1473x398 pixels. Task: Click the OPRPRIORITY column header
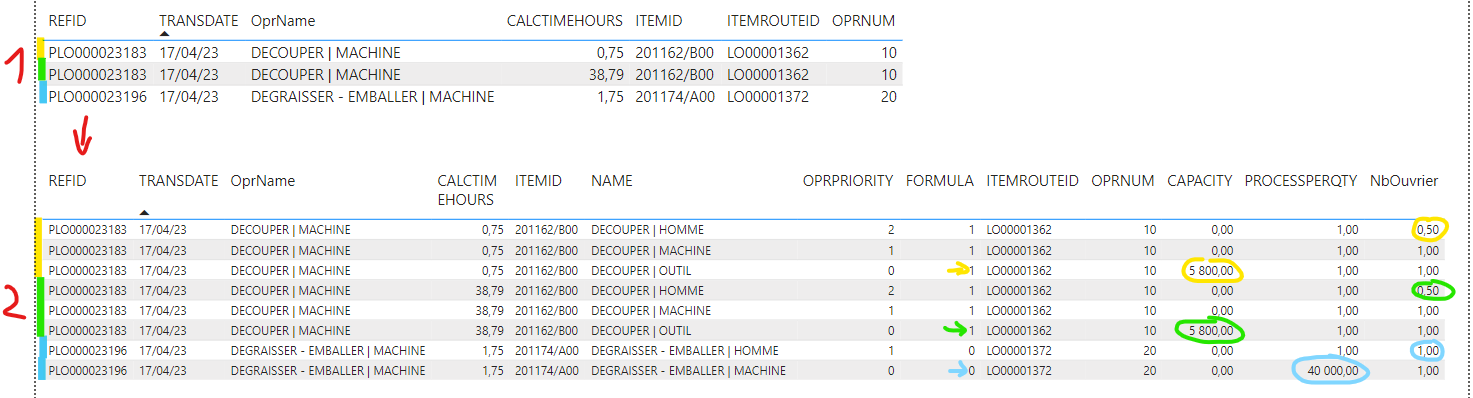click(848, 181)
